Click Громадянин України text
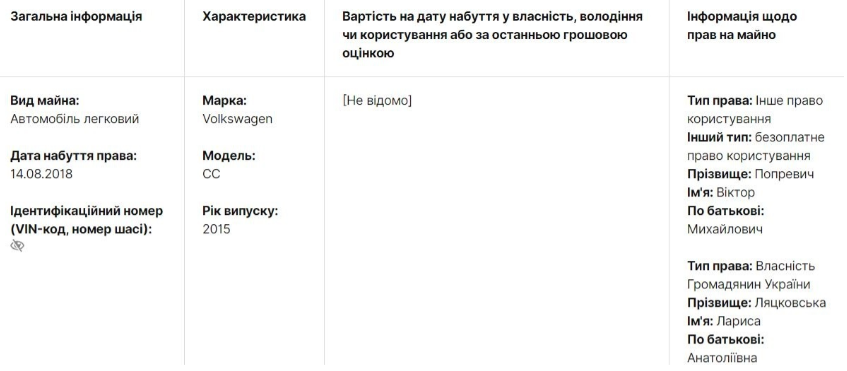847x371 pixels. point(749,284)
